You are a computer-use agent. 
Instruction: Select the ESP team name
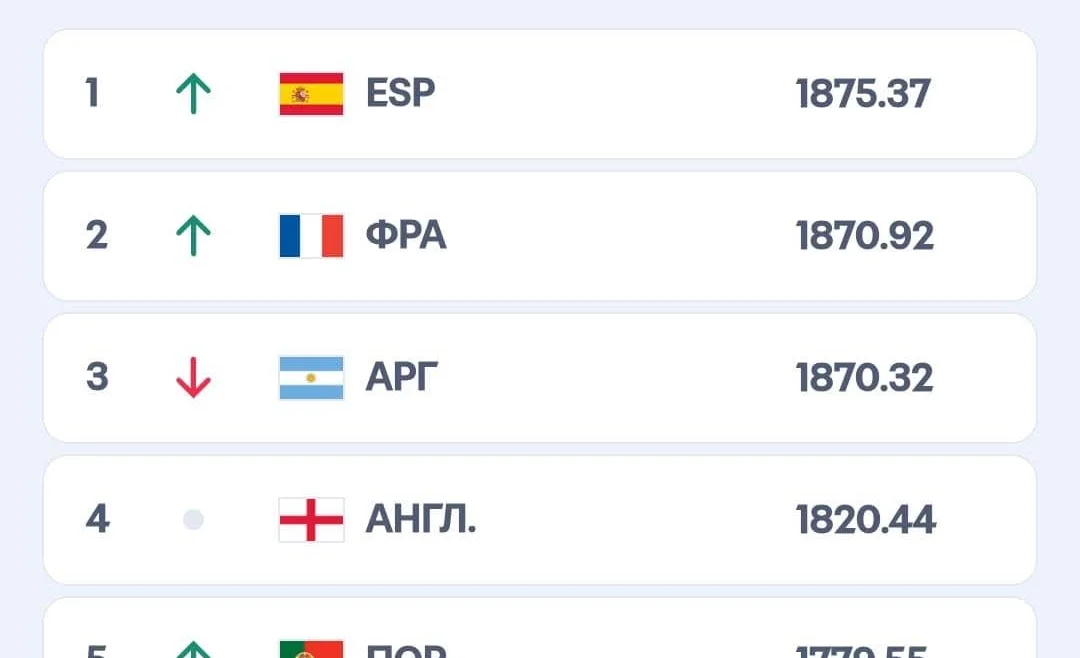click(x=401, y=94)
